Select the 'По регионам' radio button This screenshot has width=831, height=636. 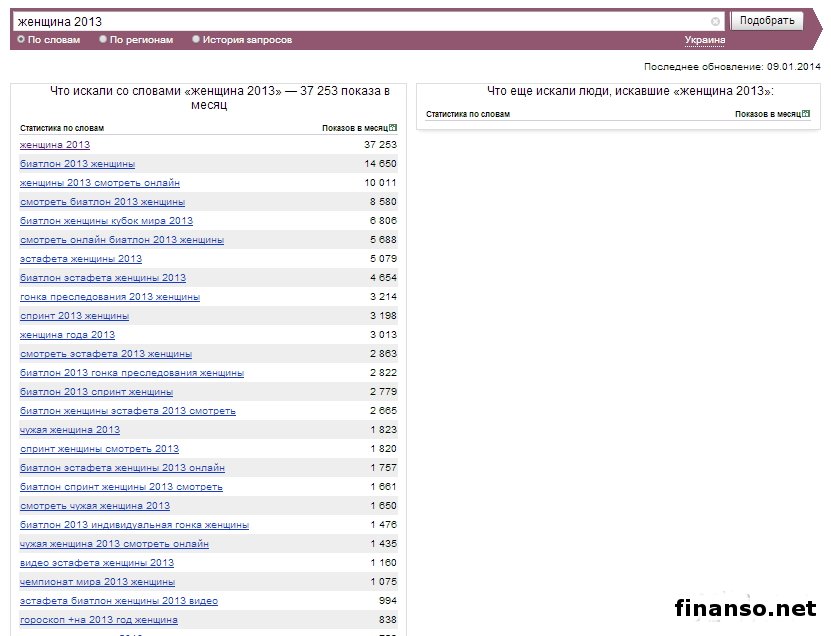[103, 40]
